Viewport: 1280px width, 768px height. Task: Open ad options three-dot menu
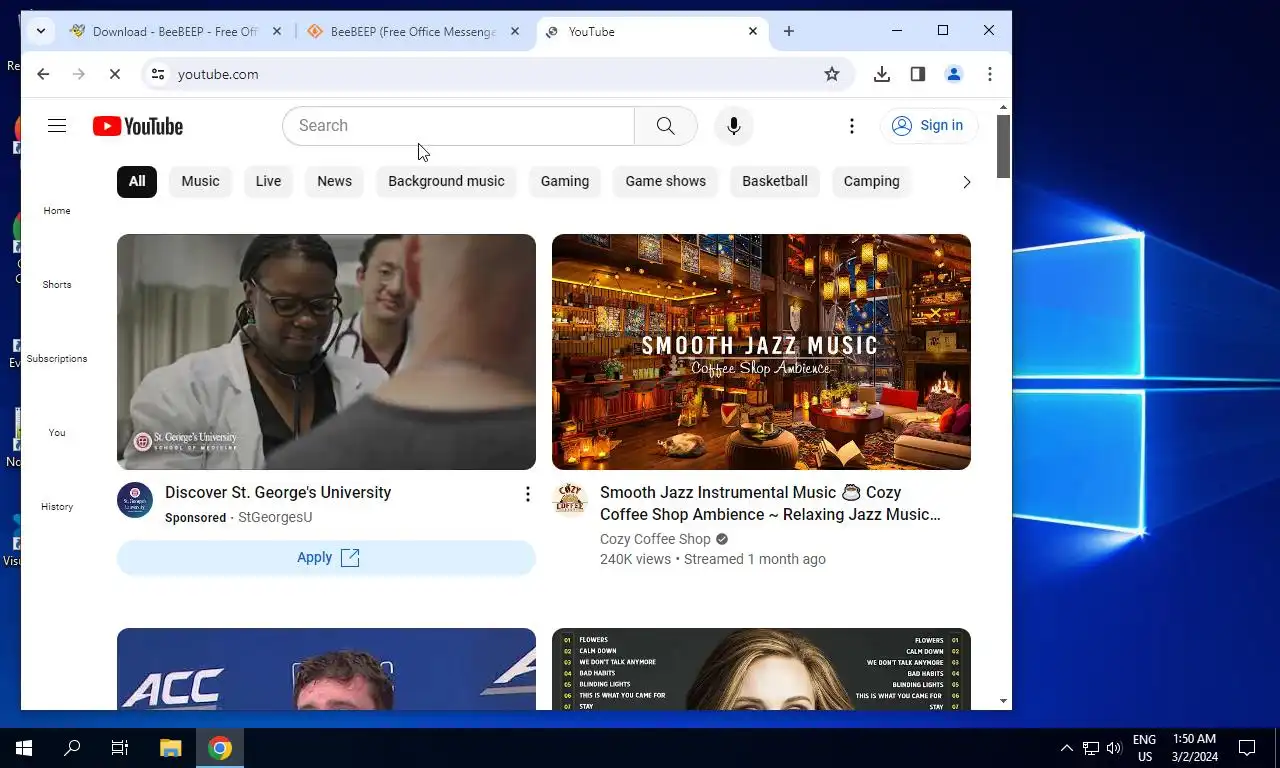pos(528,494)
